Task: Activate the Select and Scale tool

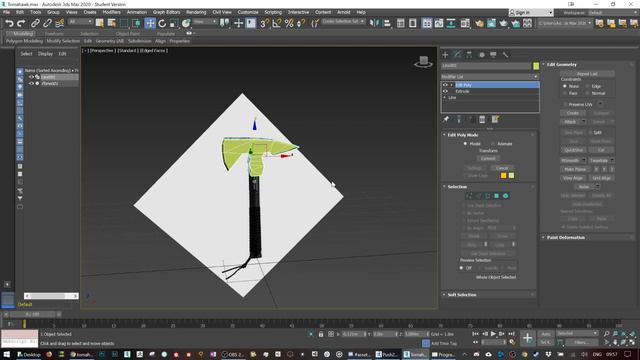Action: point(174,23)
